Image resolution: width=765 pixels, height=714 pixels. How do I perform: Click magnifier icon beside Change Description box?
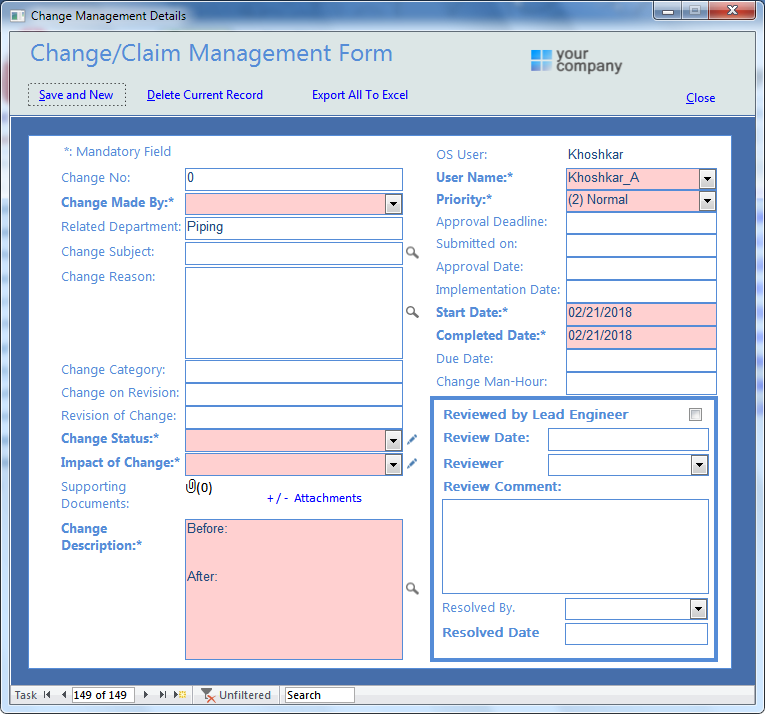click(412, 588)
